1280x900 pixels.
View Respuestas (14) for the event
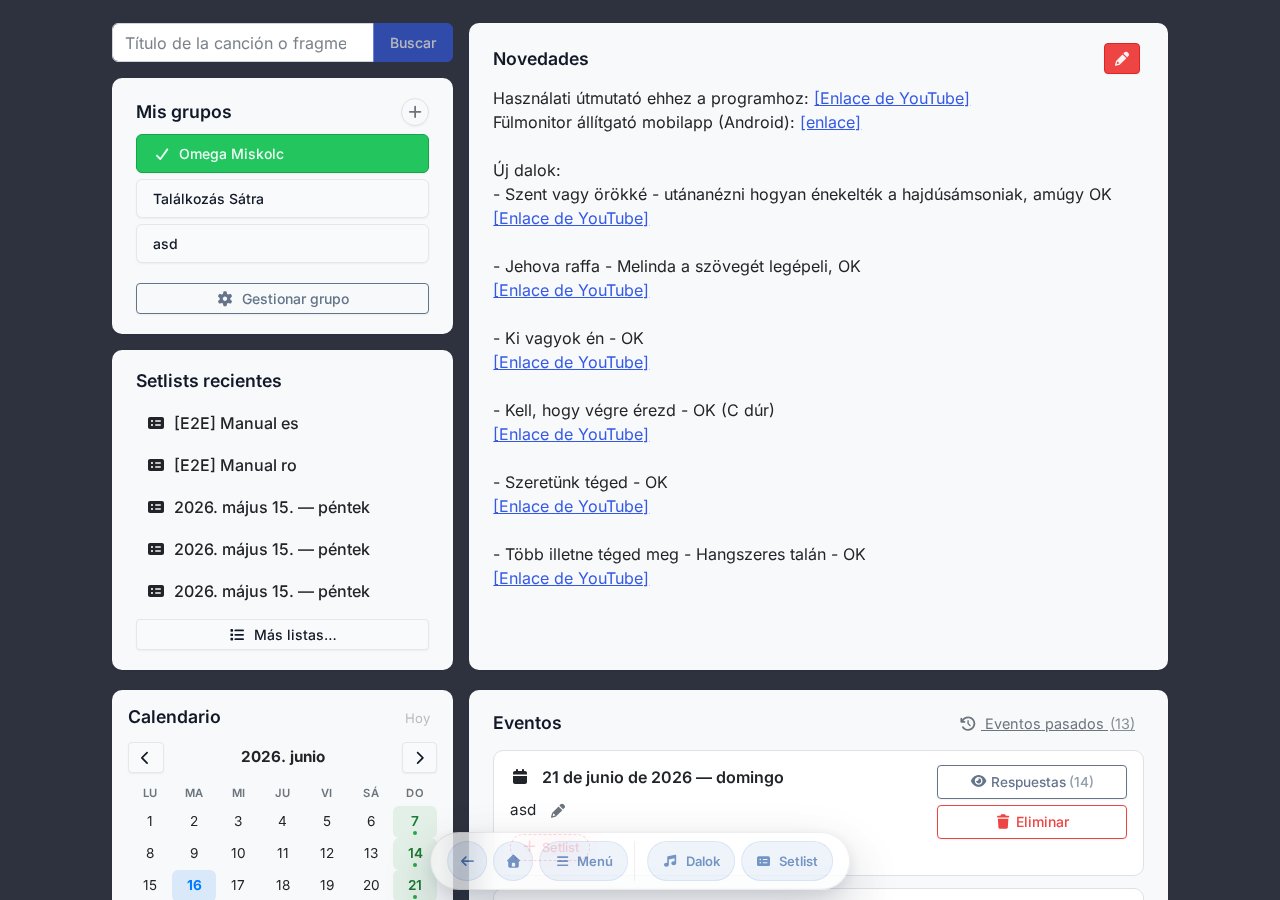[x=1032, y=782]
